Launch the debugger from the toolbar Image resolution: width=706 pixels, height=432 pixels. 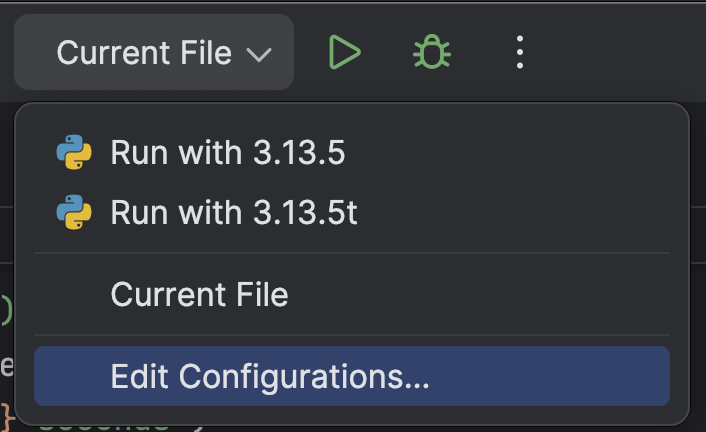pos(432,52)
